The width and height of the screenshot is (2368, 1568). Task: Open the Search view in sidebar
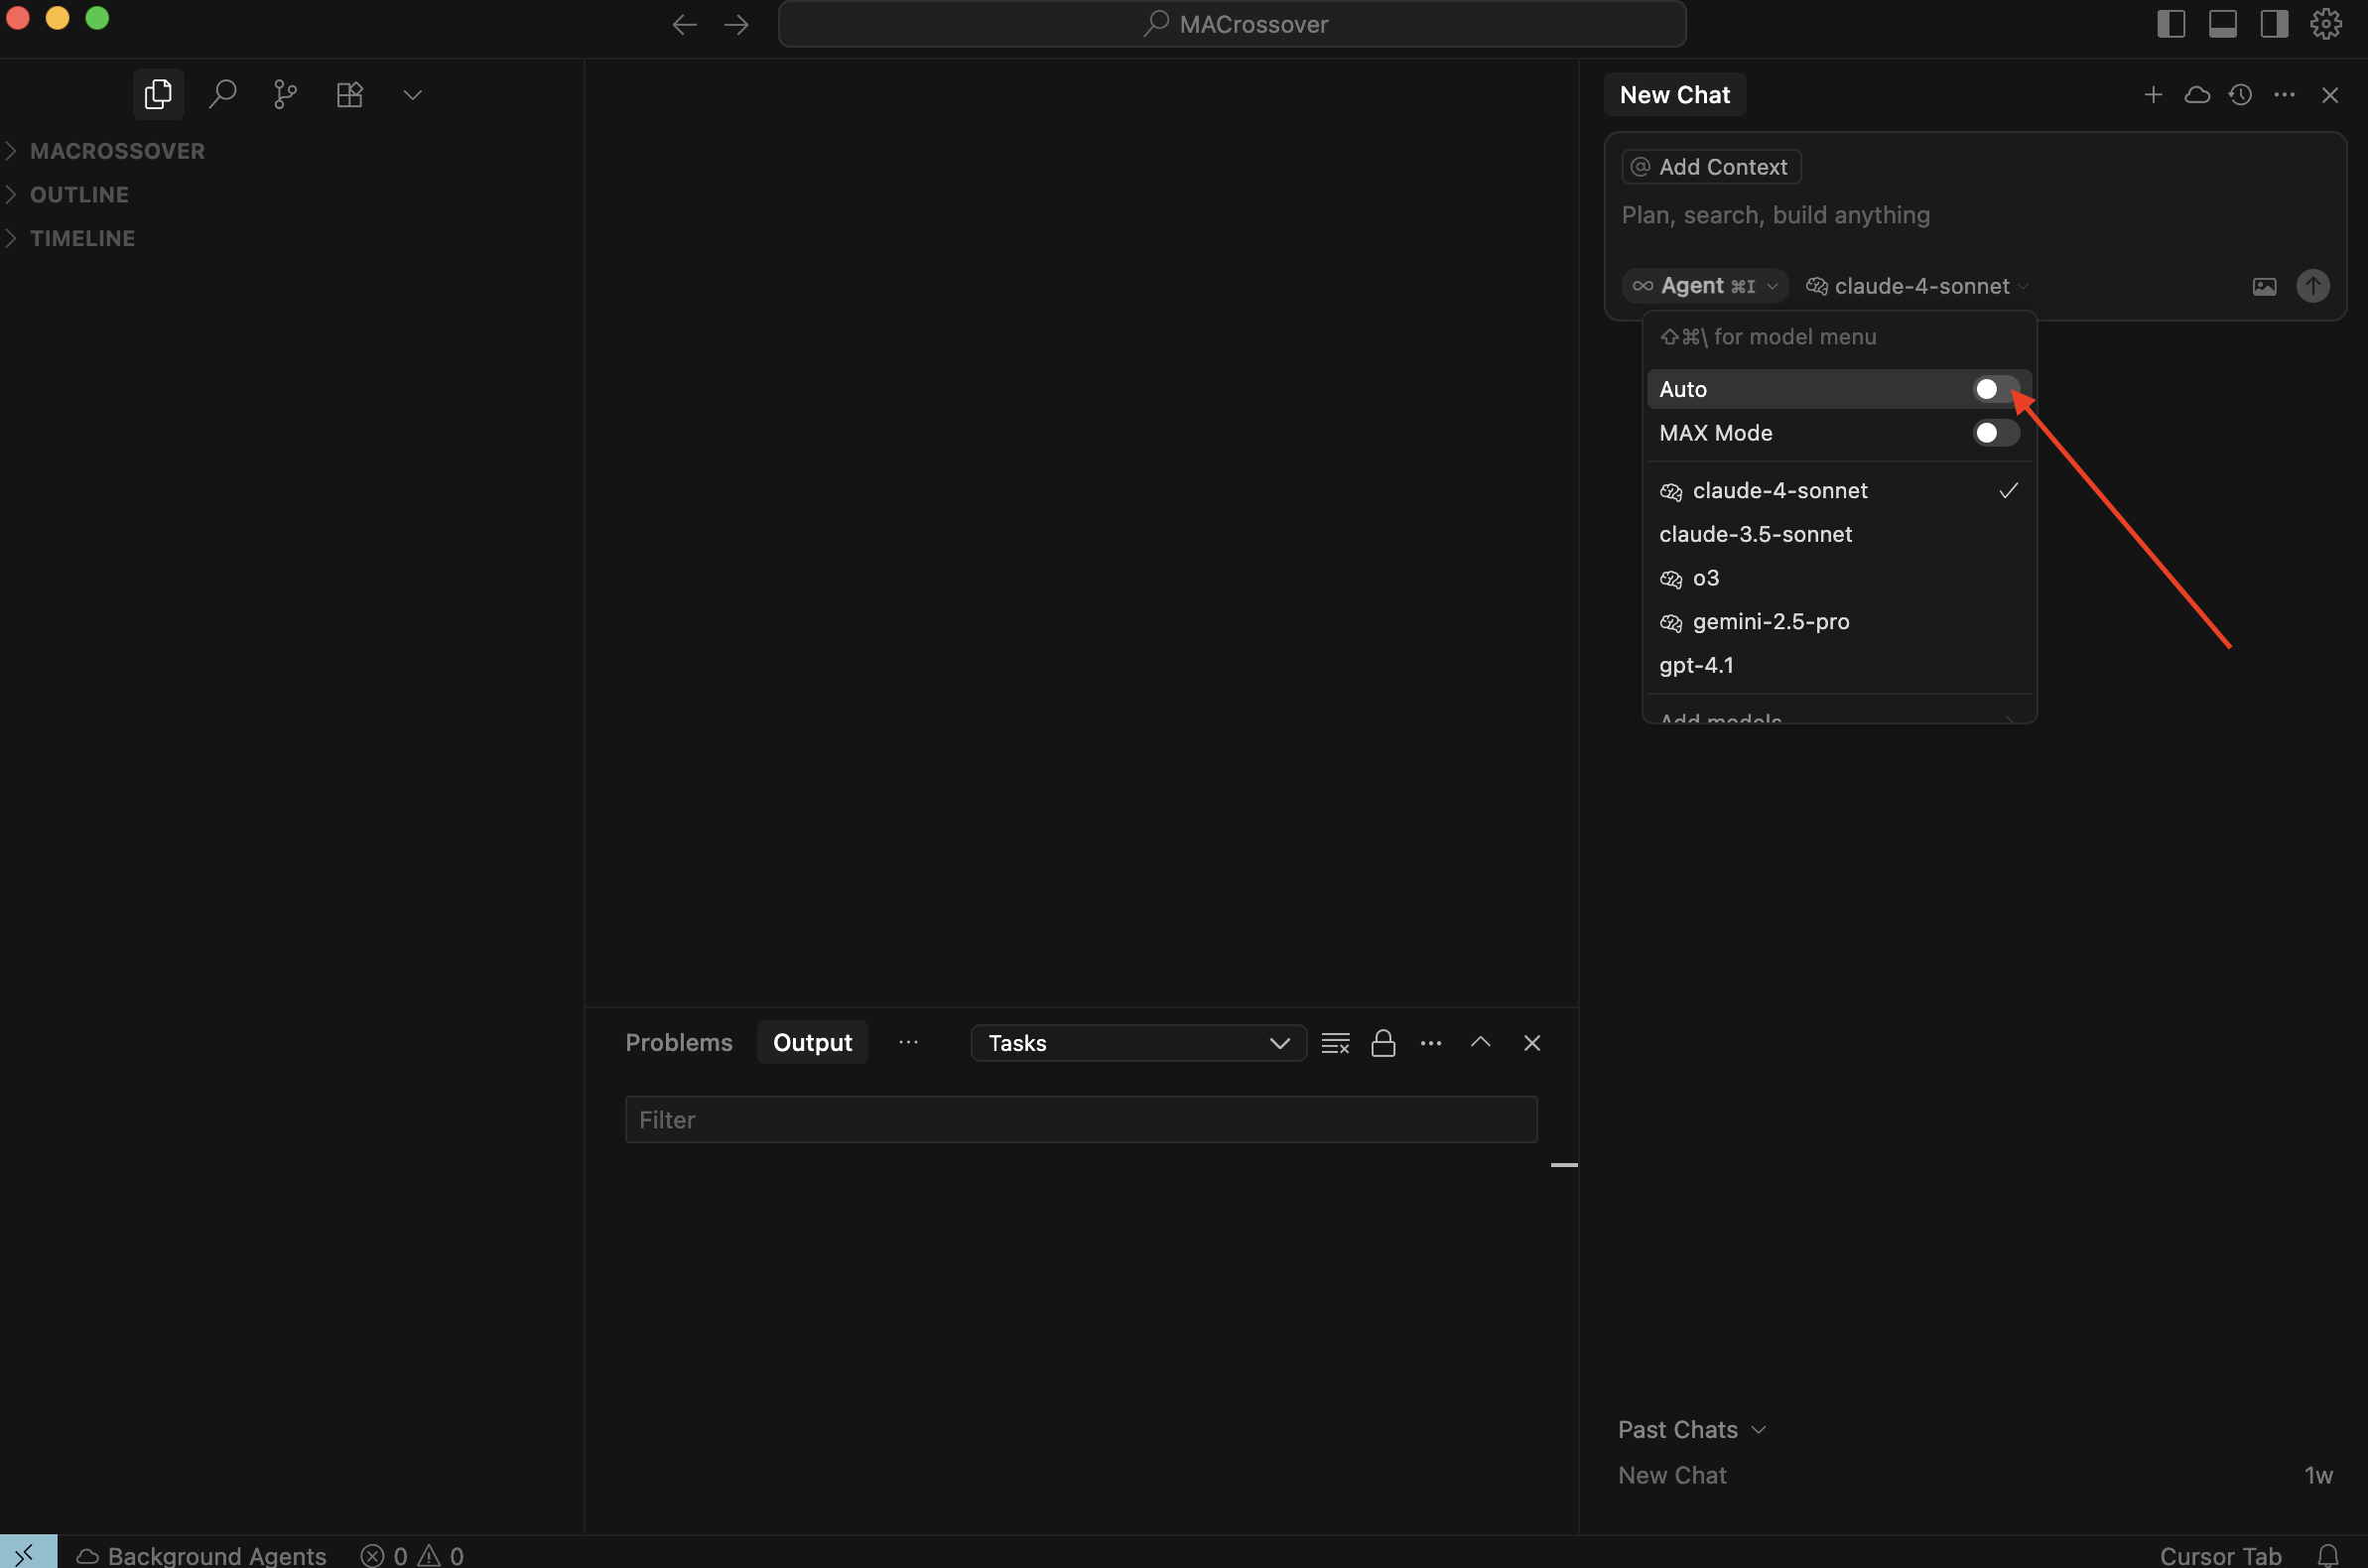click(x=222, y=94)
